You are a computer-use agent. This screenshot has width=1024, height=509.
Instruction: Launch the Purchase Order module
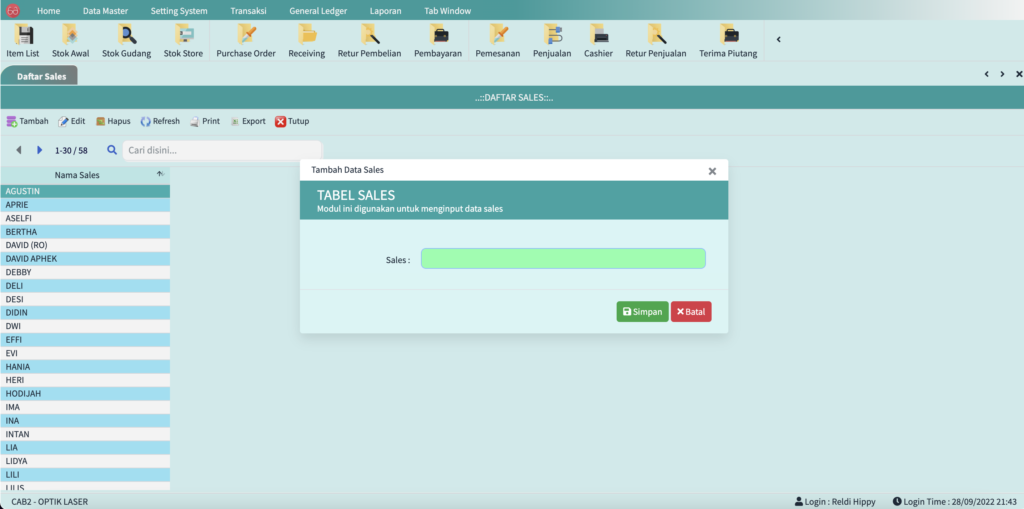tap(245, 41)
